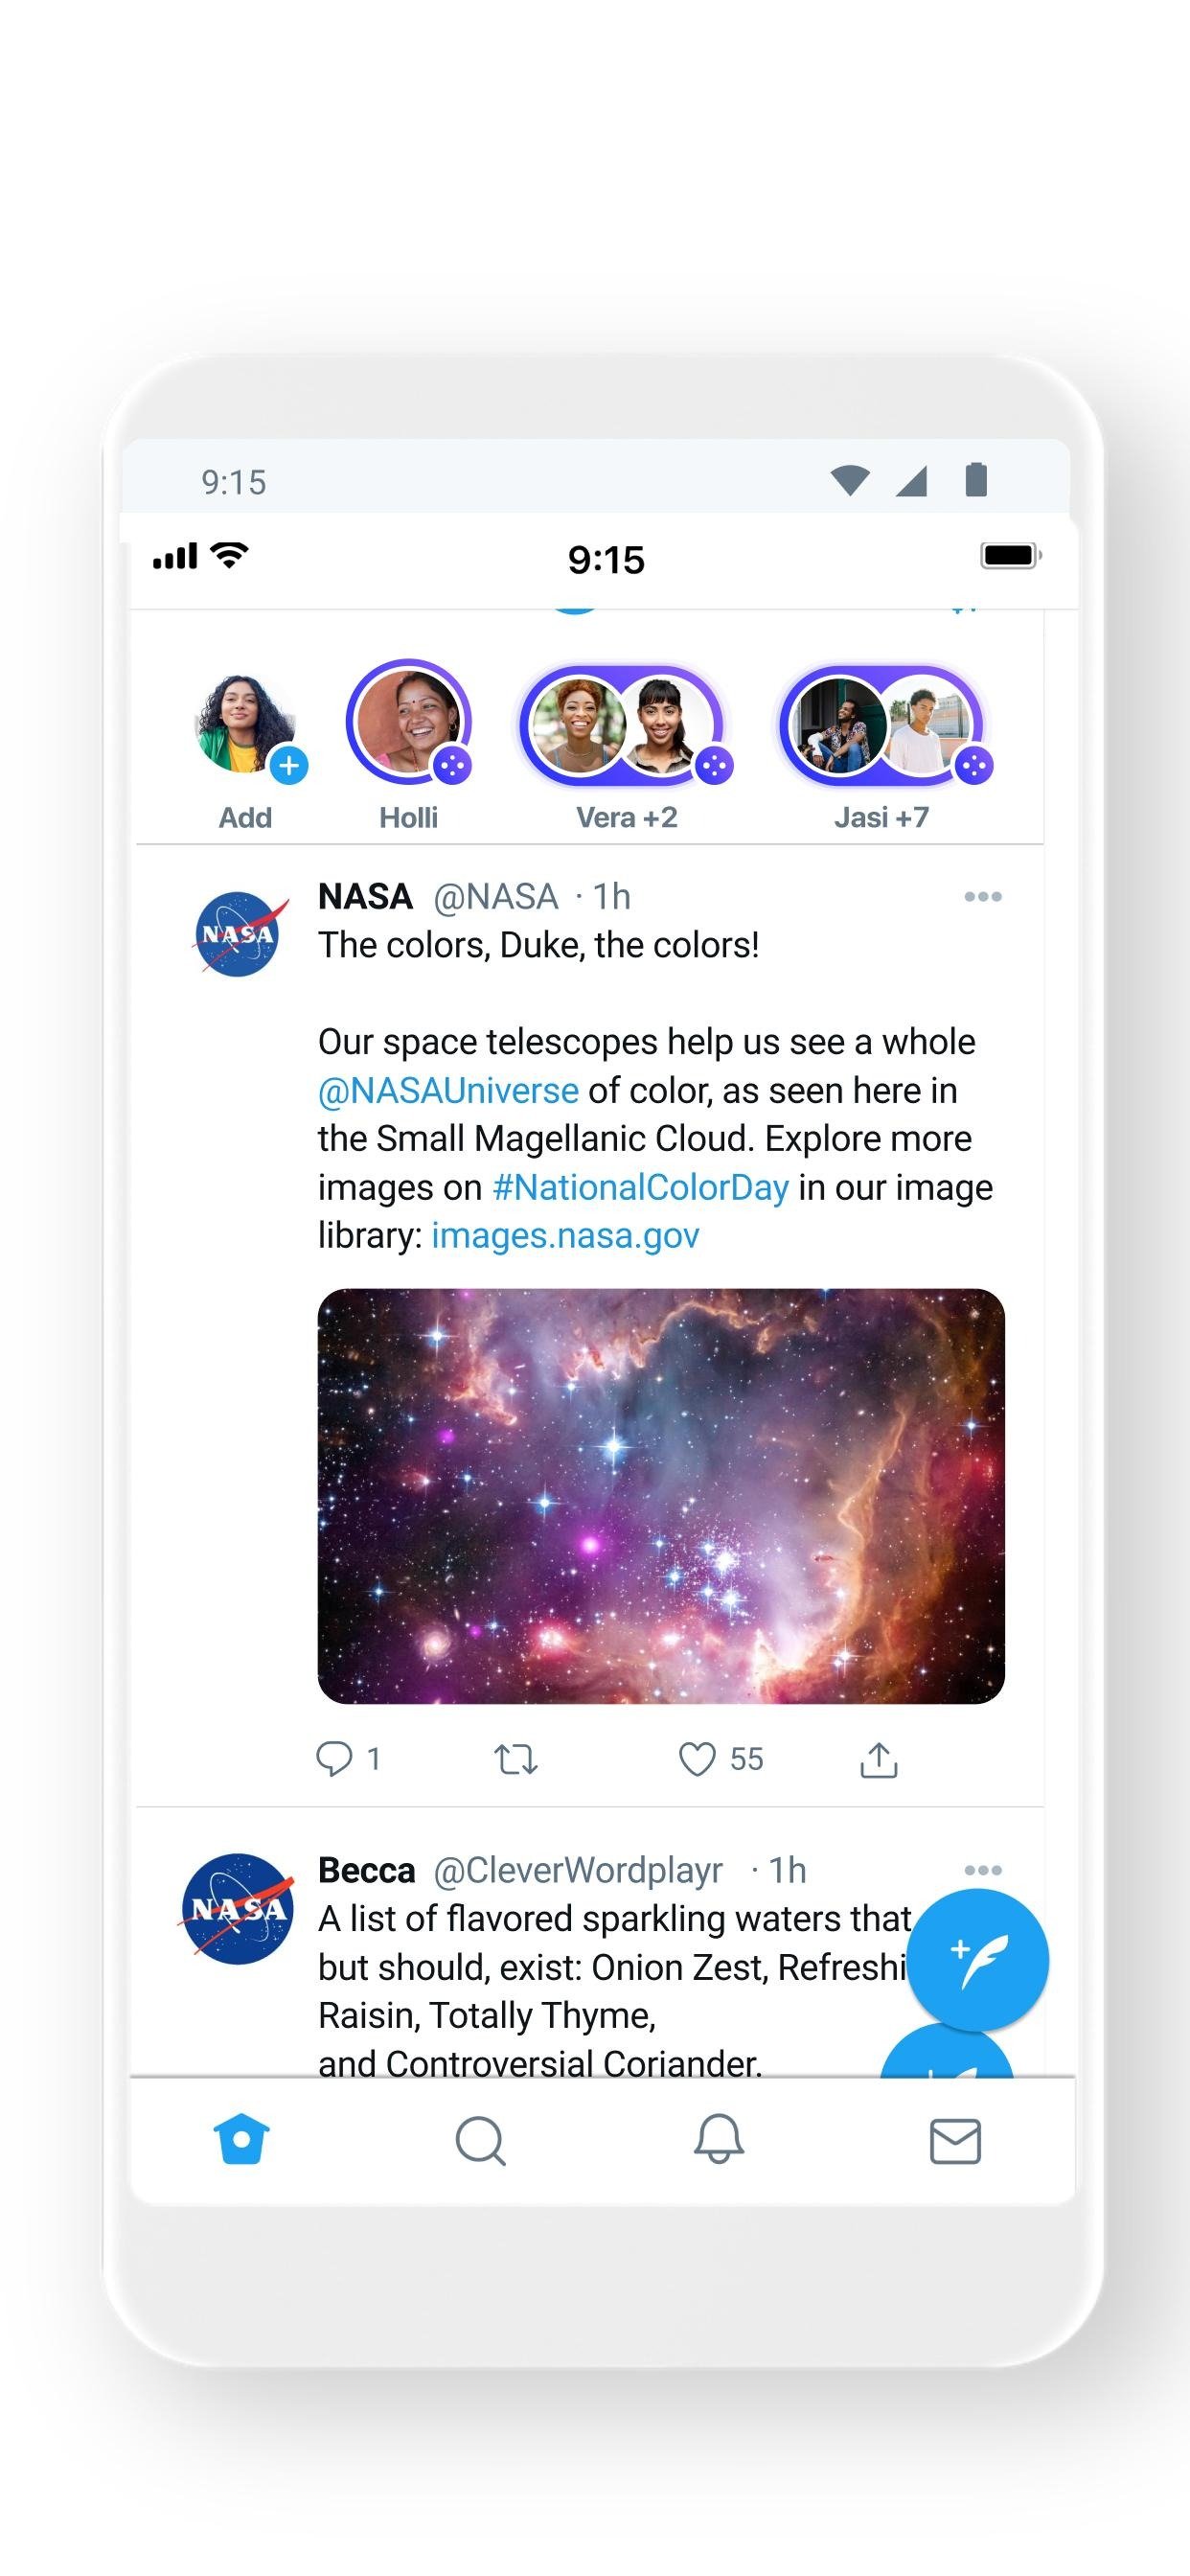Open the Search tab
The width and height of the screenshot is (1190, 2576).
[480, 2140]
